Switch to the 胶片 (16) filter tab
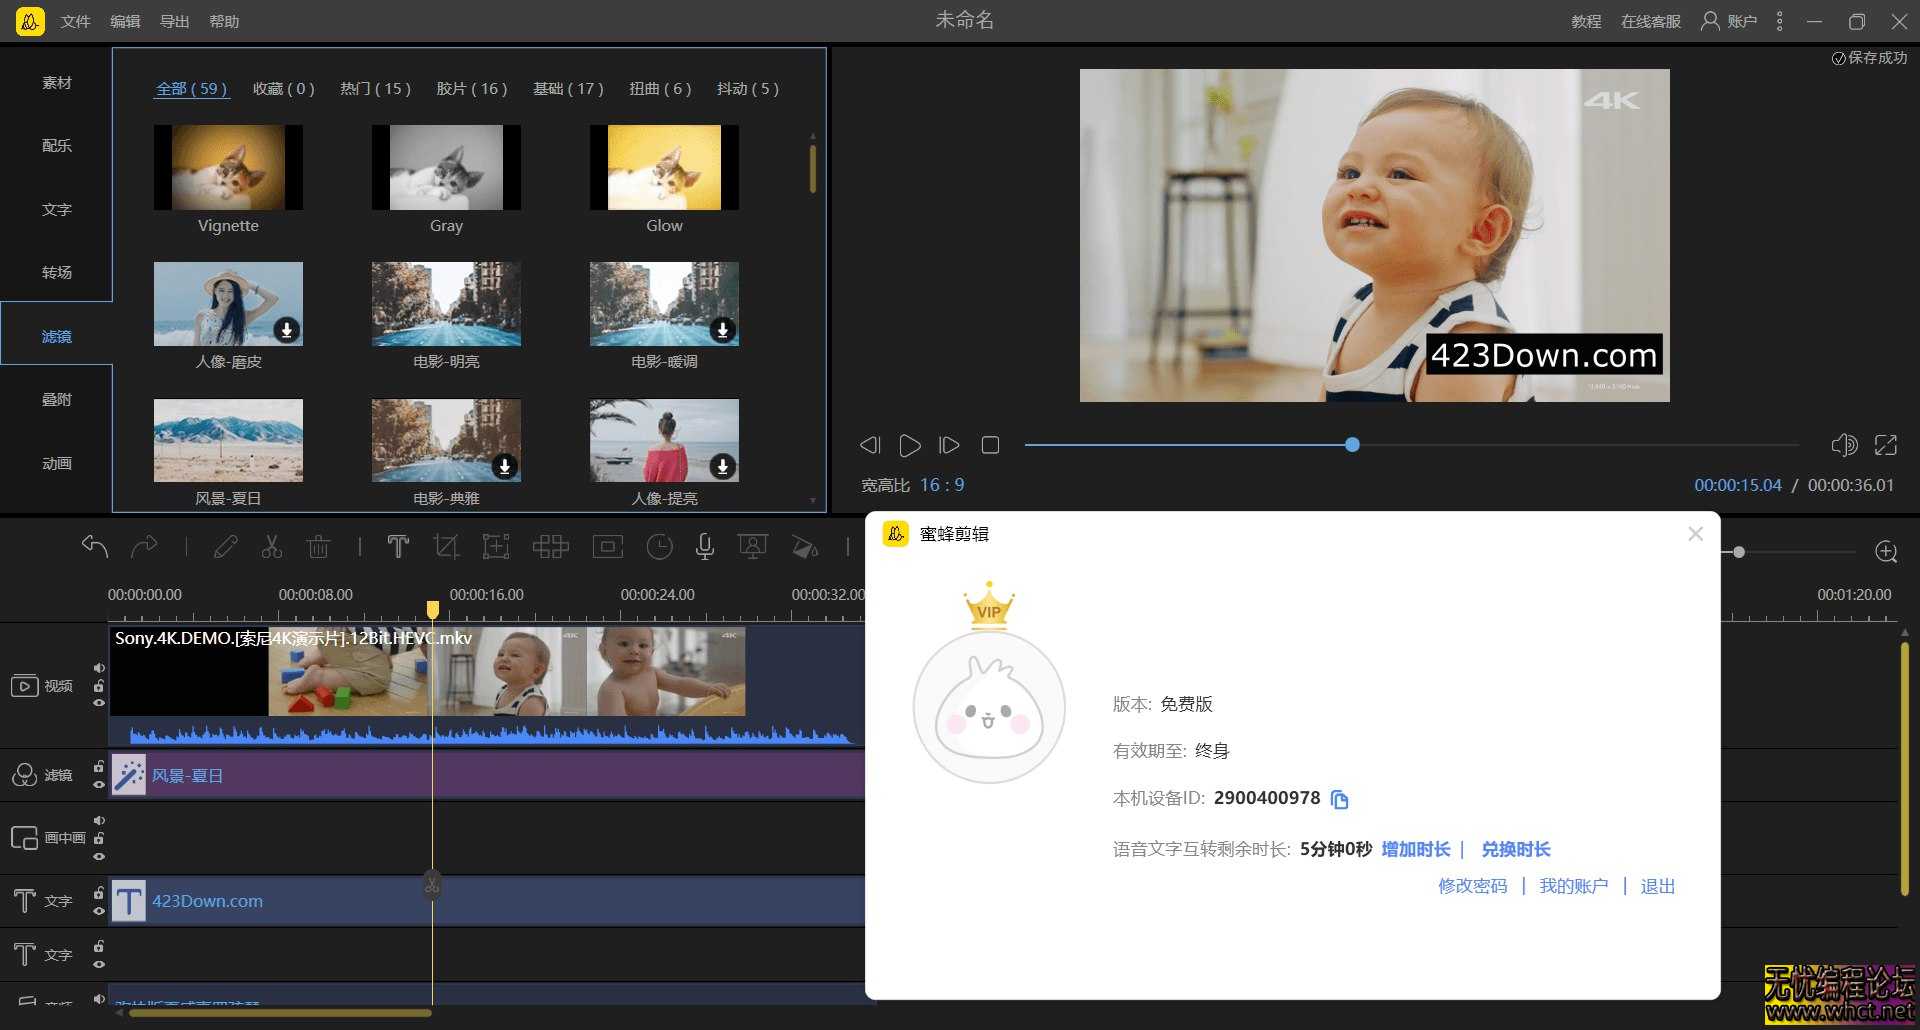This screenshot has height=1030, width=1920. click(x=471, y=88)
